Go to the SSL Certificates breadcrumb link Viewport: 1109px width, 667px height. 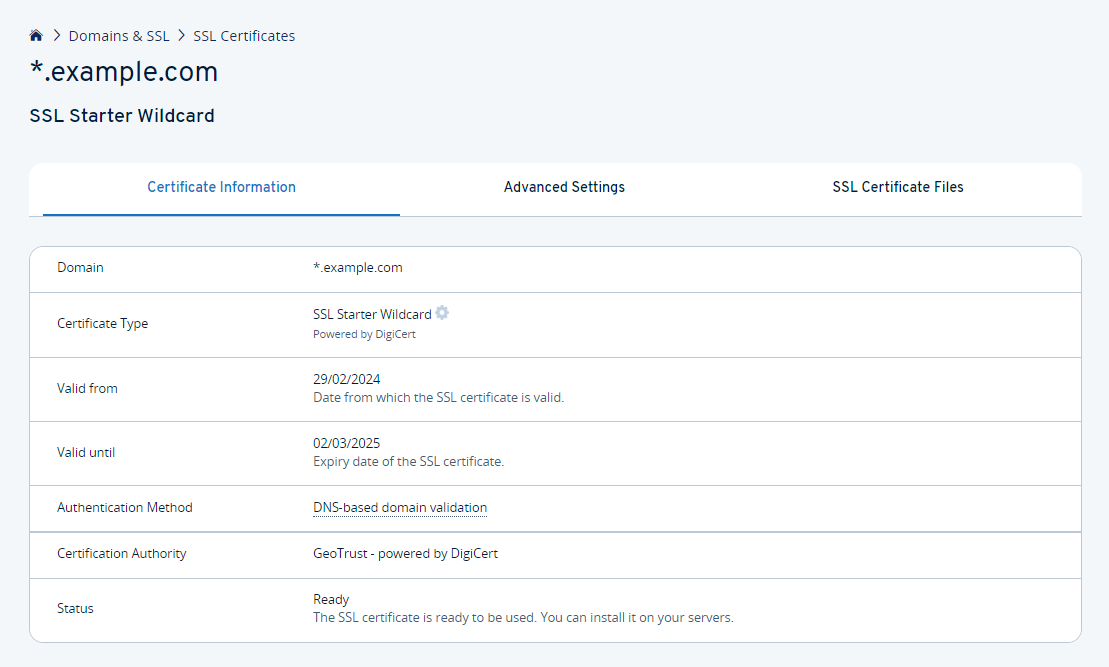click(x=244, y=36)
